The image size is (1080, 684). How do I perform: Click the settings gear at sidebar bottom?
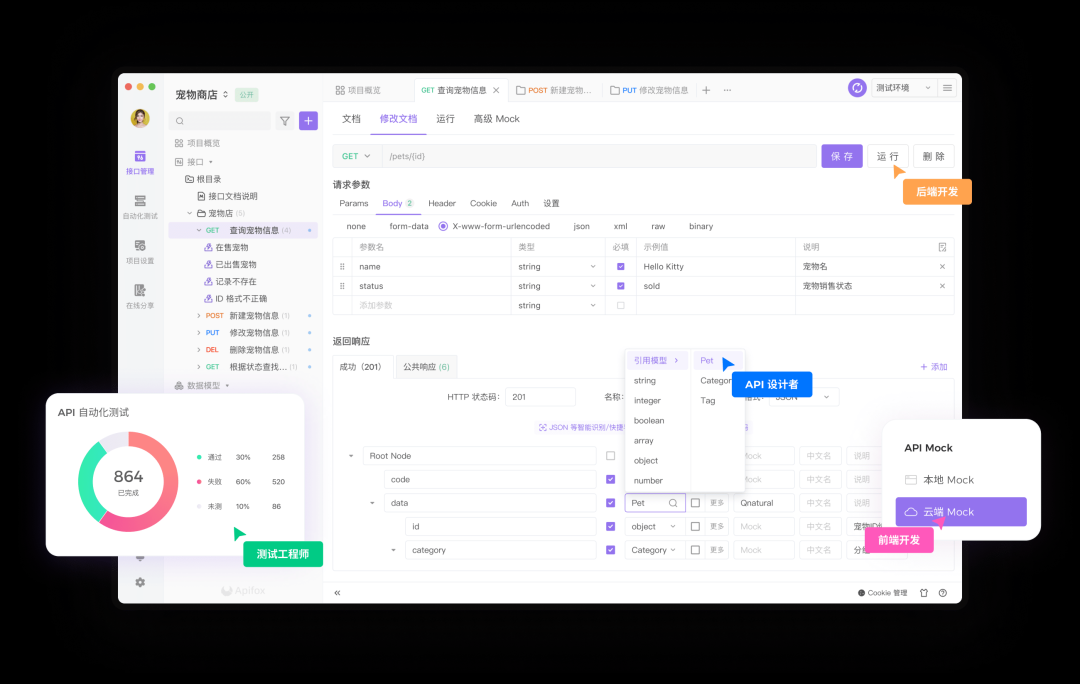140,582
